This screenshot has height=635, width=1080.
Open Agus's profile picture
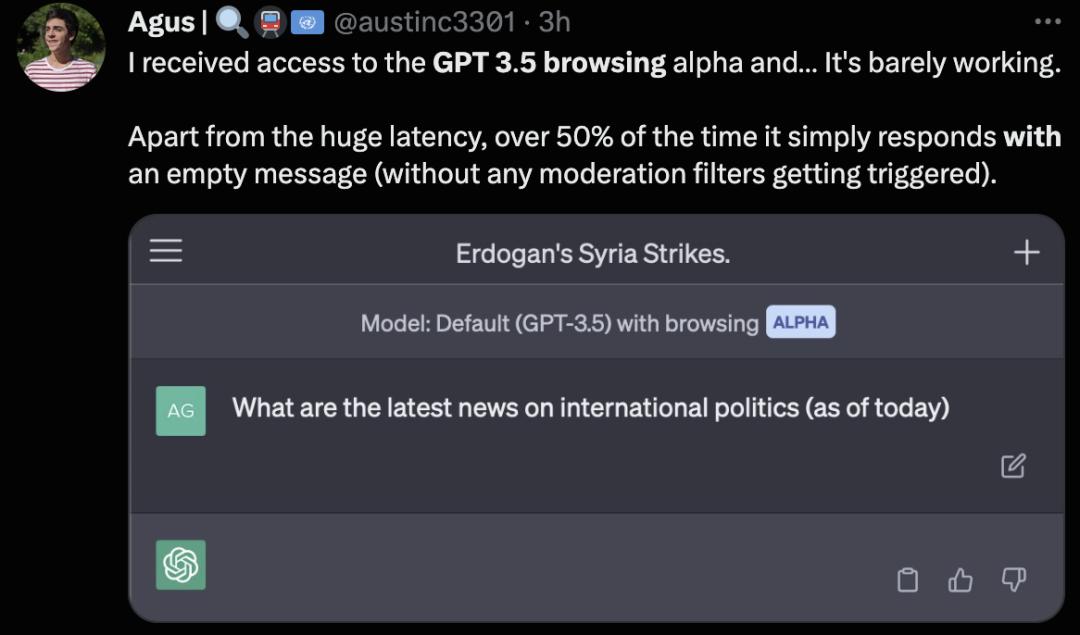click(x=61, y=47)
